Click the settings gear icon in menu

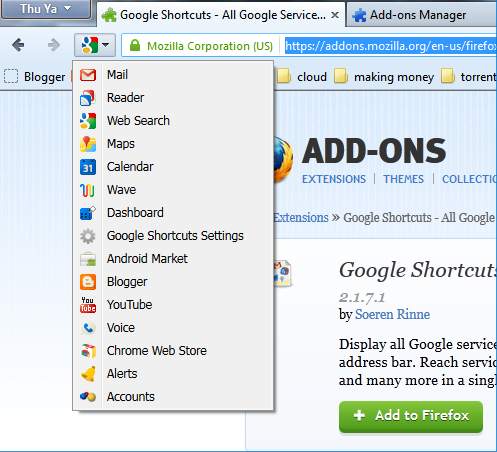click(x=88, y=236)
